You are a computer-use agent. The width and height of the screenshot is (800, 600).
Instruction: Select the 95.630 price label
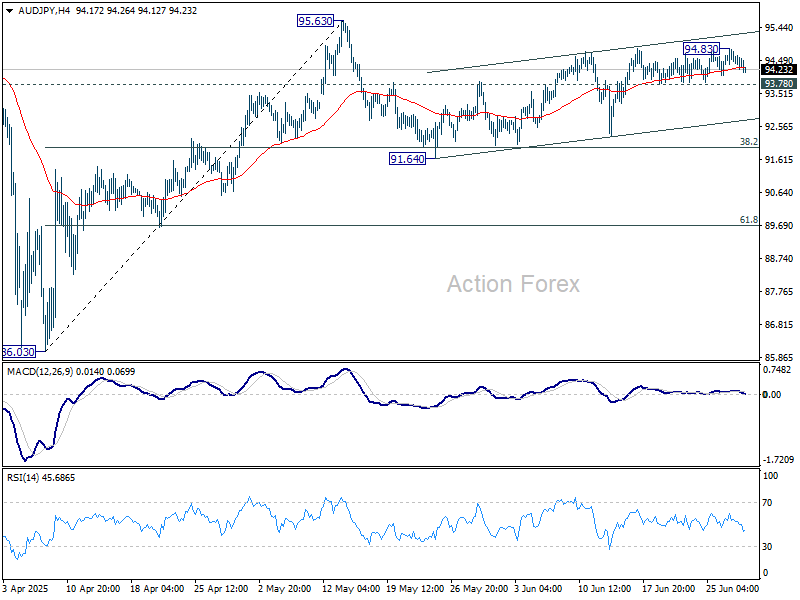click(315, 21)
